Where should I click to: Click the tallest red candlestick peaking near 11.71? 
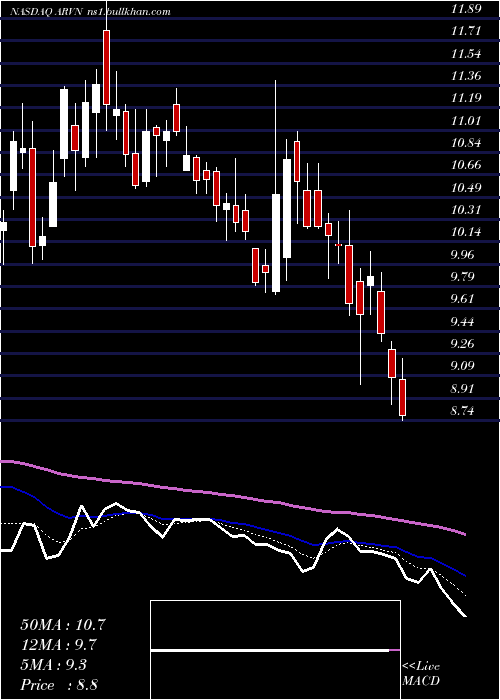click(x=106, y=67)
